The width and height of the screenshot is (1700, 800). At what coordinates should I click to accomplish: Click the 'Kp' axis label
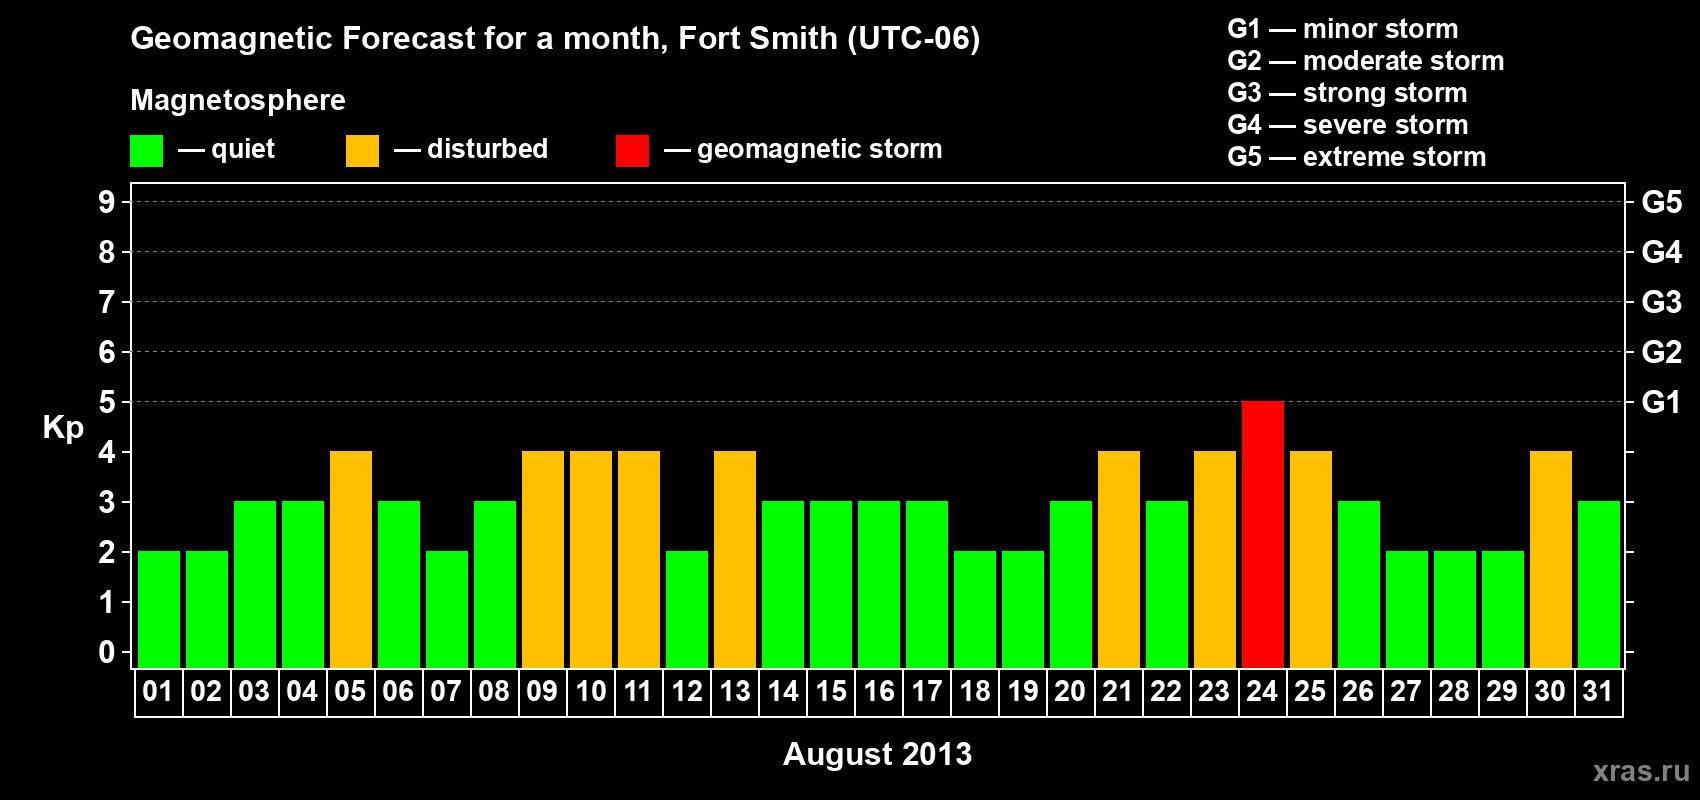(x=63, y=428)
